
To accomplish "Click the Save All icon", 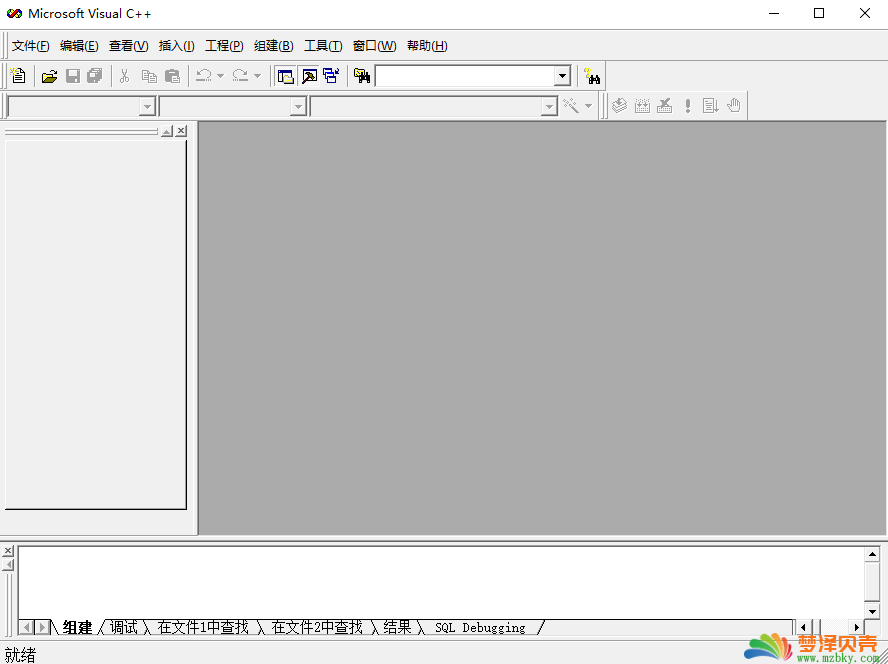I will (95, 76).
